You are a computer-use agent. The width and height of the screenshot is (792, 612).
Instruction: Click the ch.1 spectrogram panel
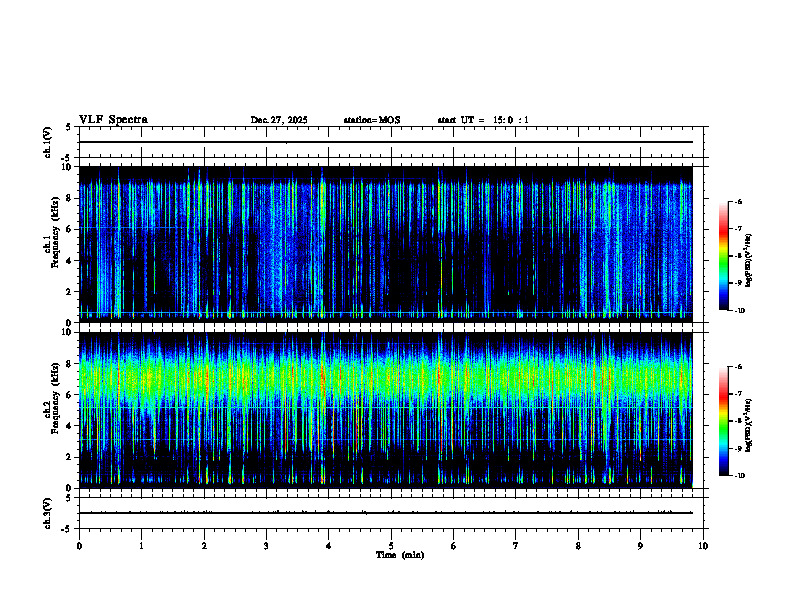[x=386, y=244]
